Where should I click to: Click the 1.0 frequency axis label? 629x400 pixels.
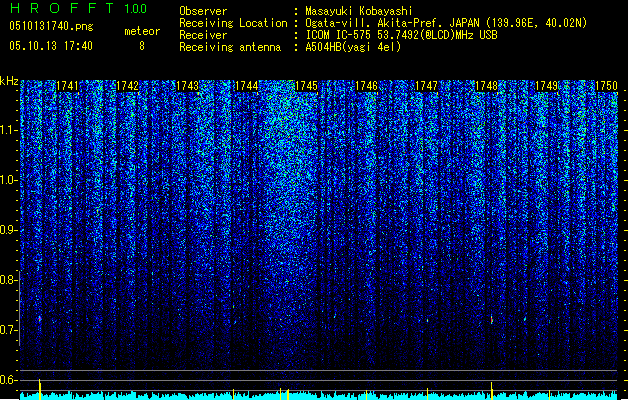8,180
